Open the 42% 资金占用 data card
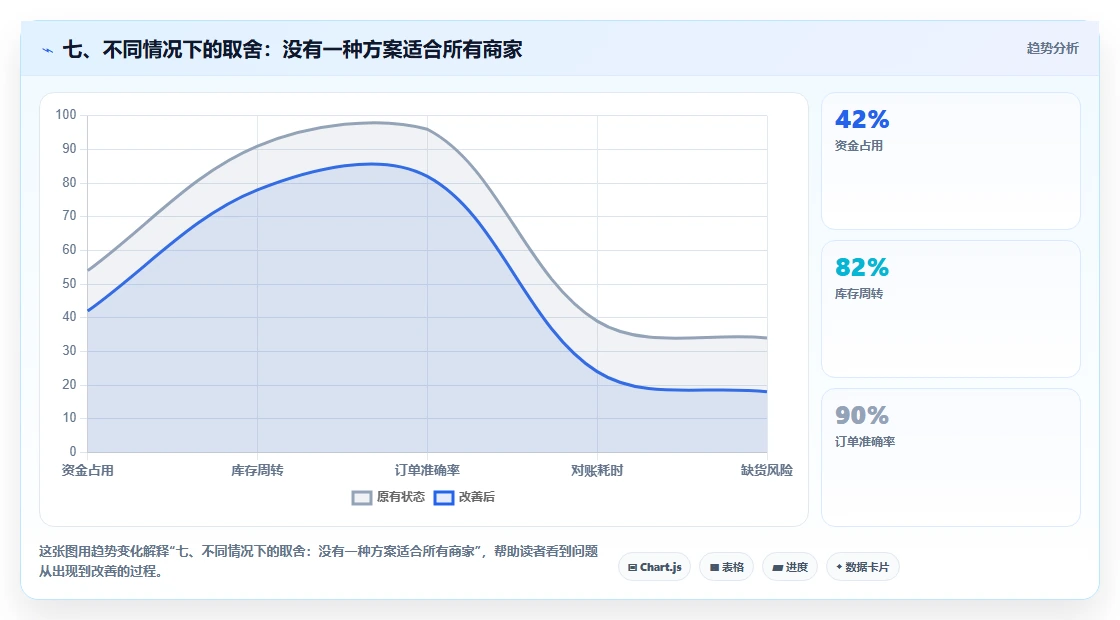Image resolution: width=1120 pixels, height=620 pixels. [951, 161]
